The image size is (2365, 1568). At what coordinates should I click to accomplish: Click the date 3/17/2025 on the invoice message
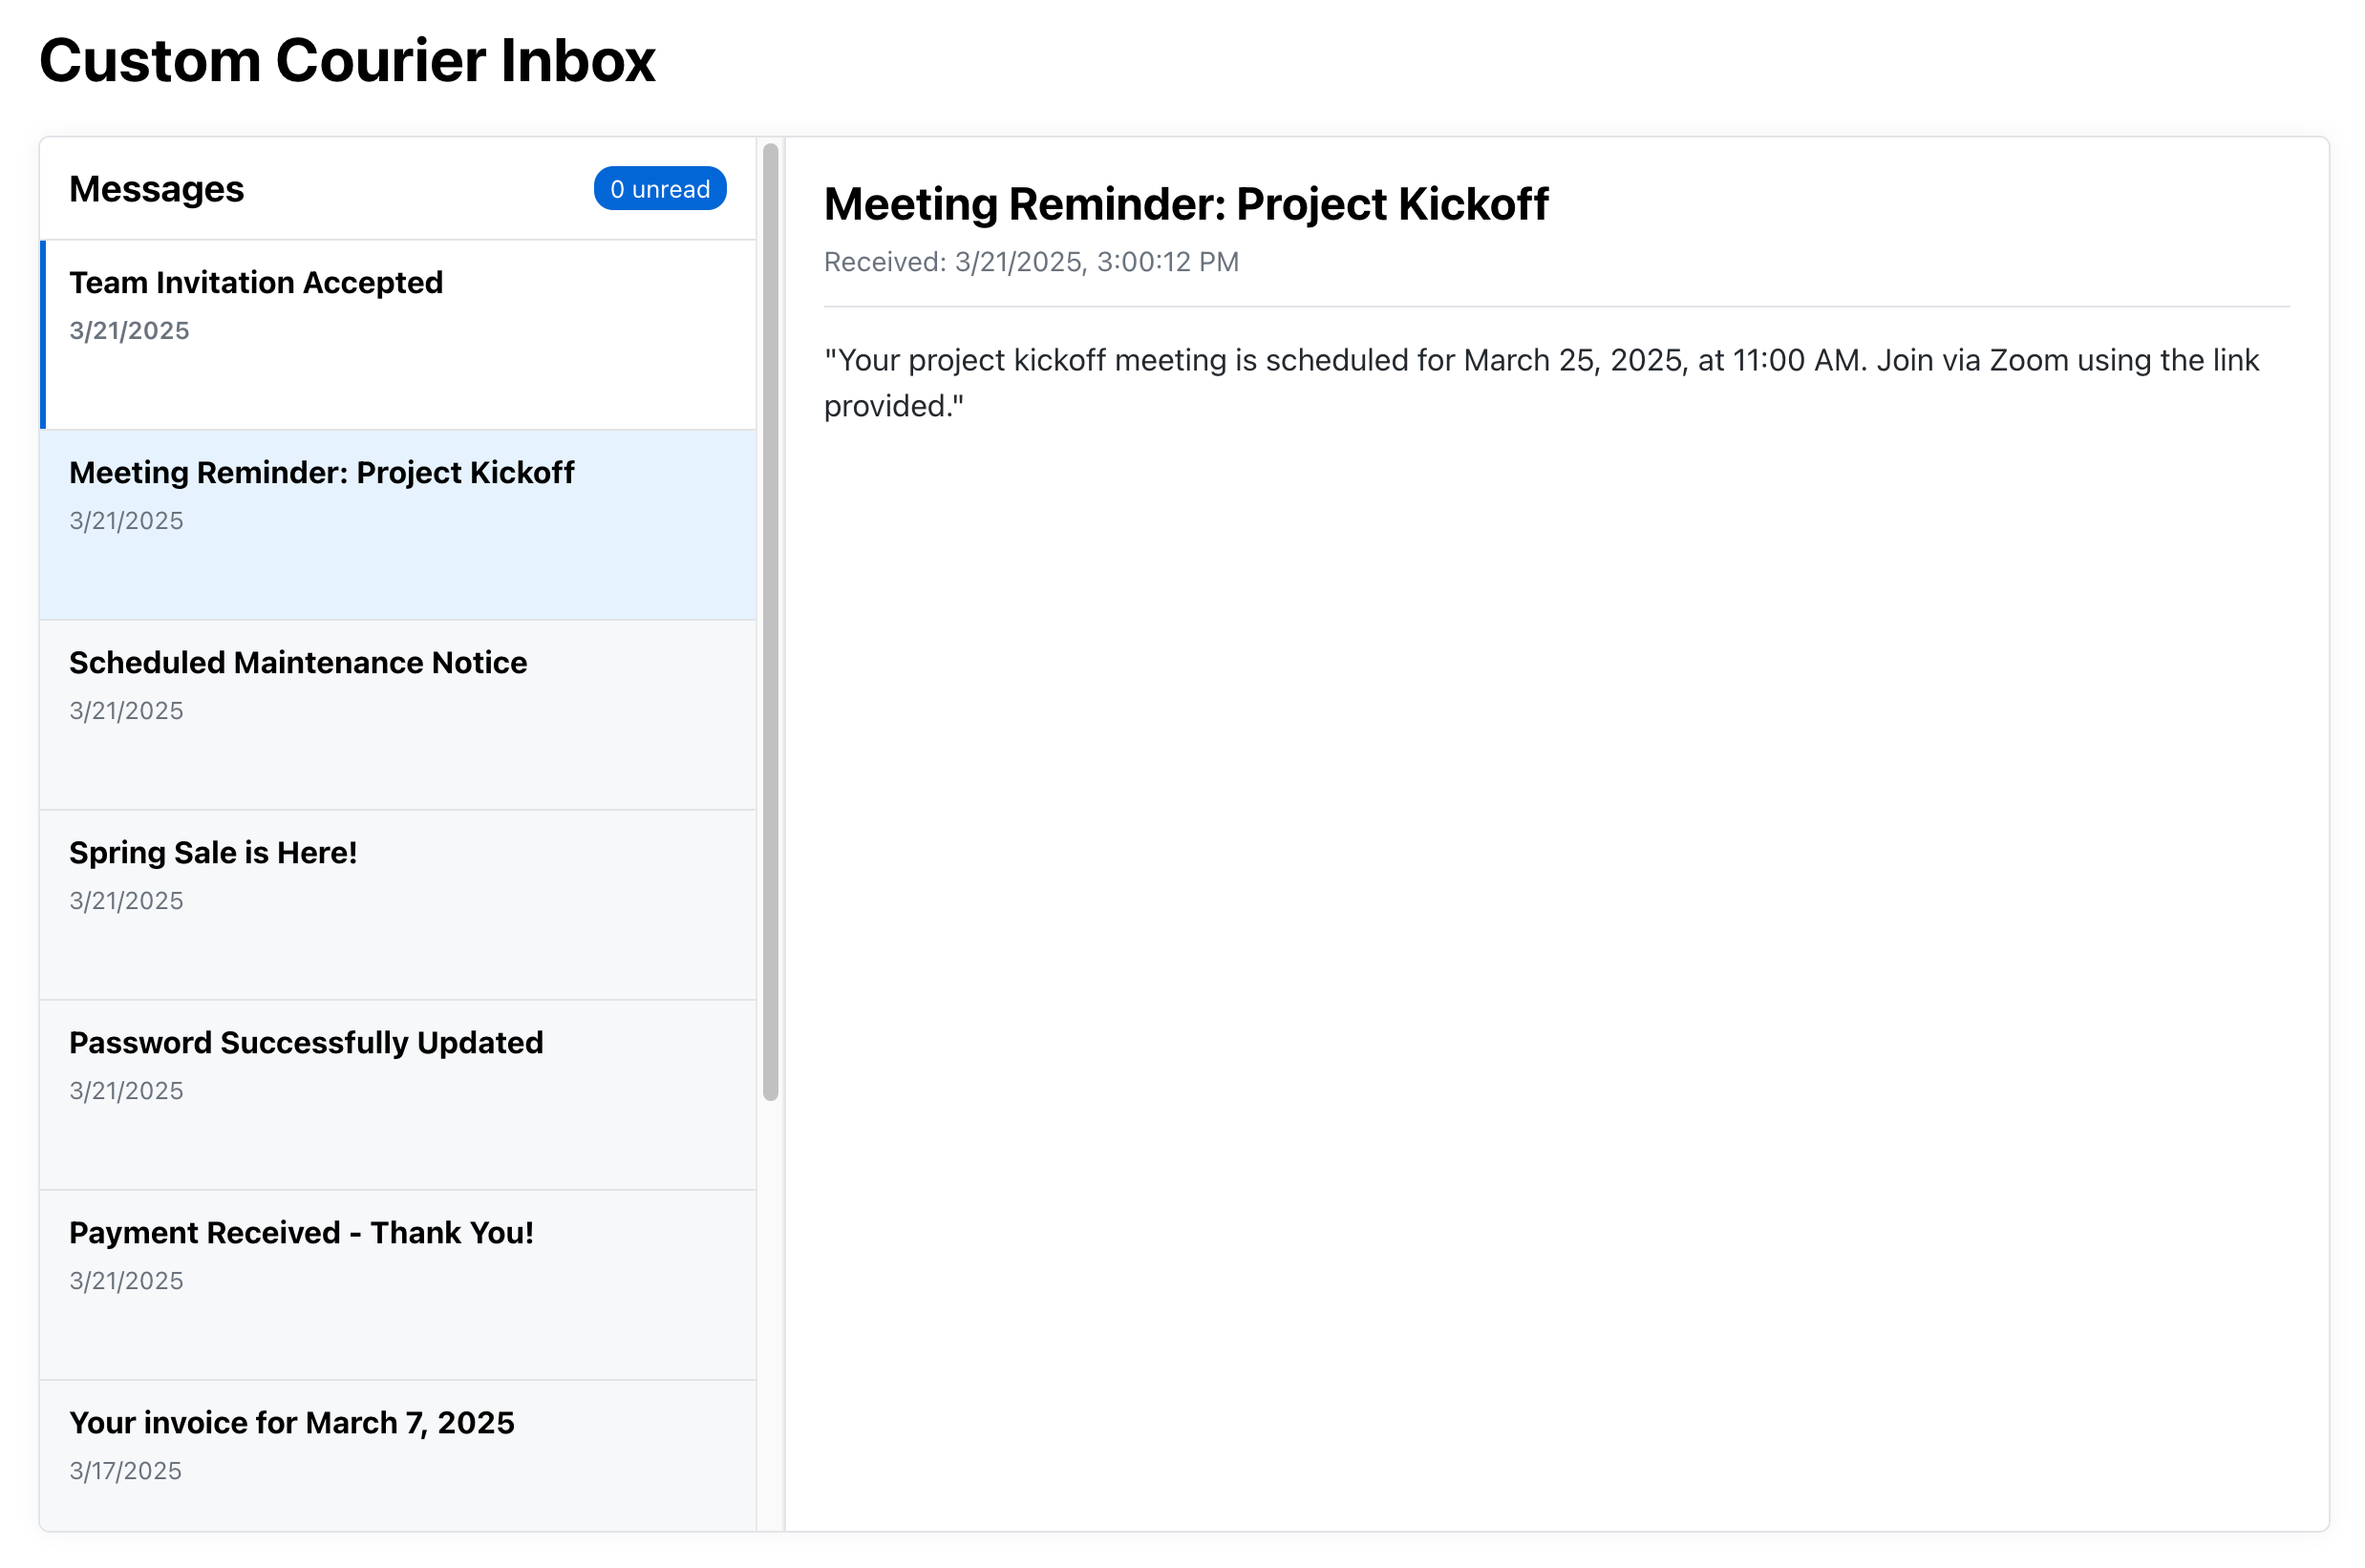(126, 1470)
